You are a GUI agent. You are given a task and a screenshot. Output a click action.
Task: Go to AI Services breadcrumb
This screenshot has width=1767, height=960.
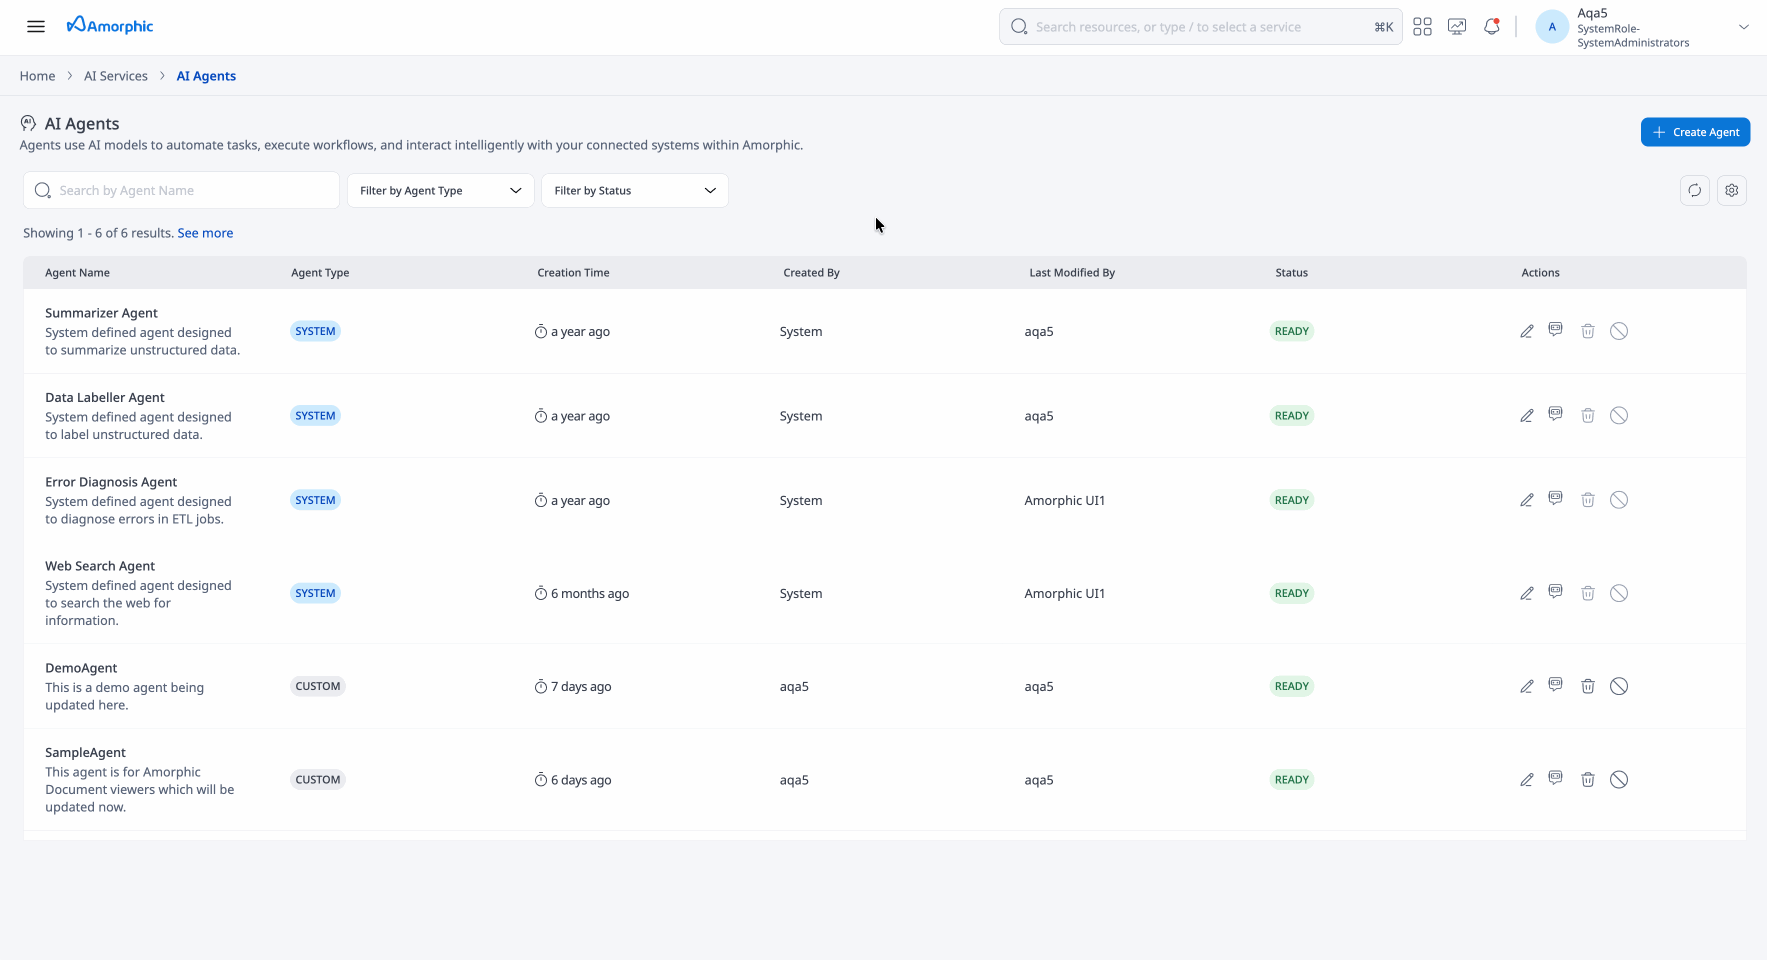pos(116,76)
